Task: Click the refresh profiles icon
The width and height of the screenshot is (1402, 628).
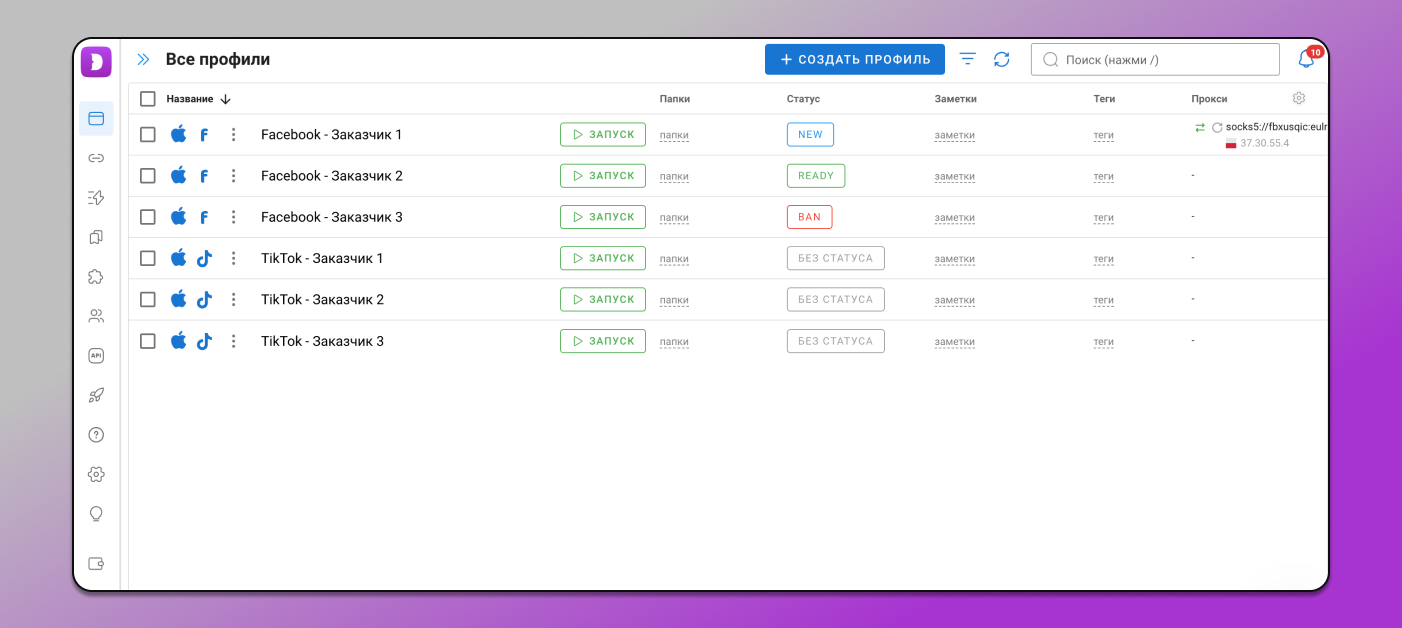Action: coord(1001,60)
